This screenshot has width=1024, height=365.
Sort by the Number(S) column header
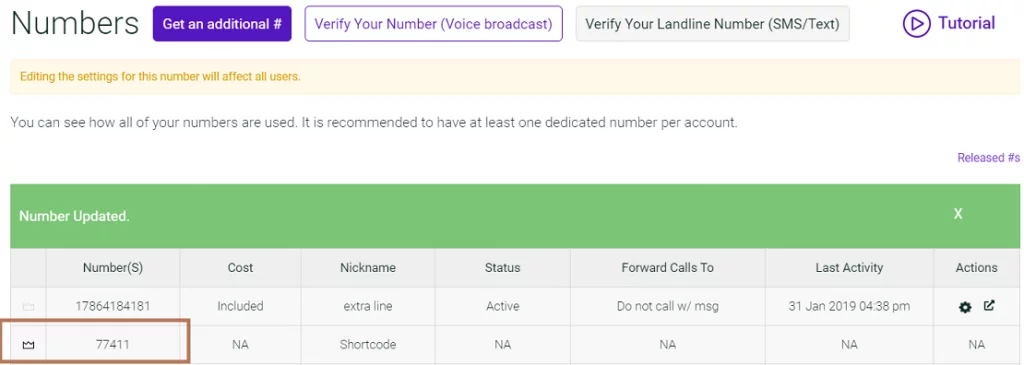(113, 268)
